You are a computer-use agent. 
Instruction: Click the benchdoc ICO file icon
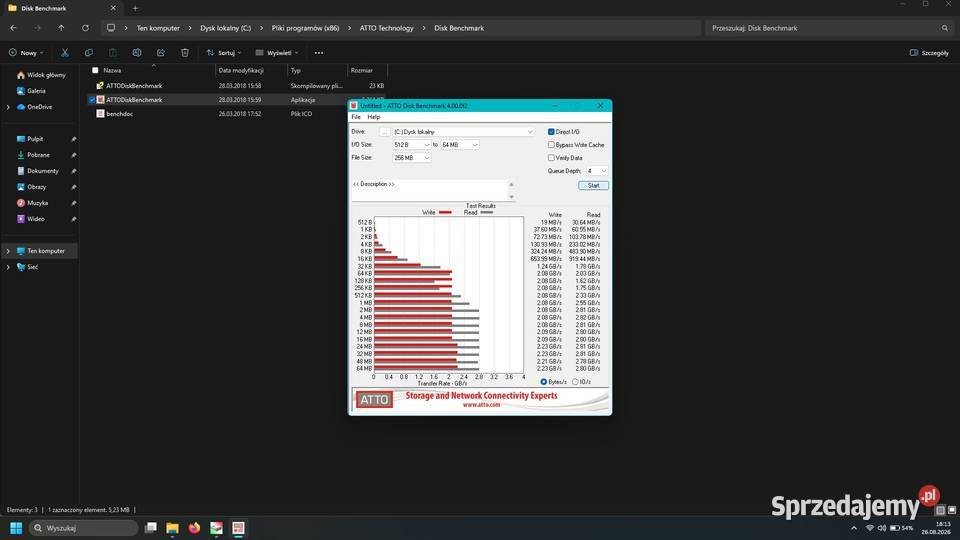[x=100, y=114]
